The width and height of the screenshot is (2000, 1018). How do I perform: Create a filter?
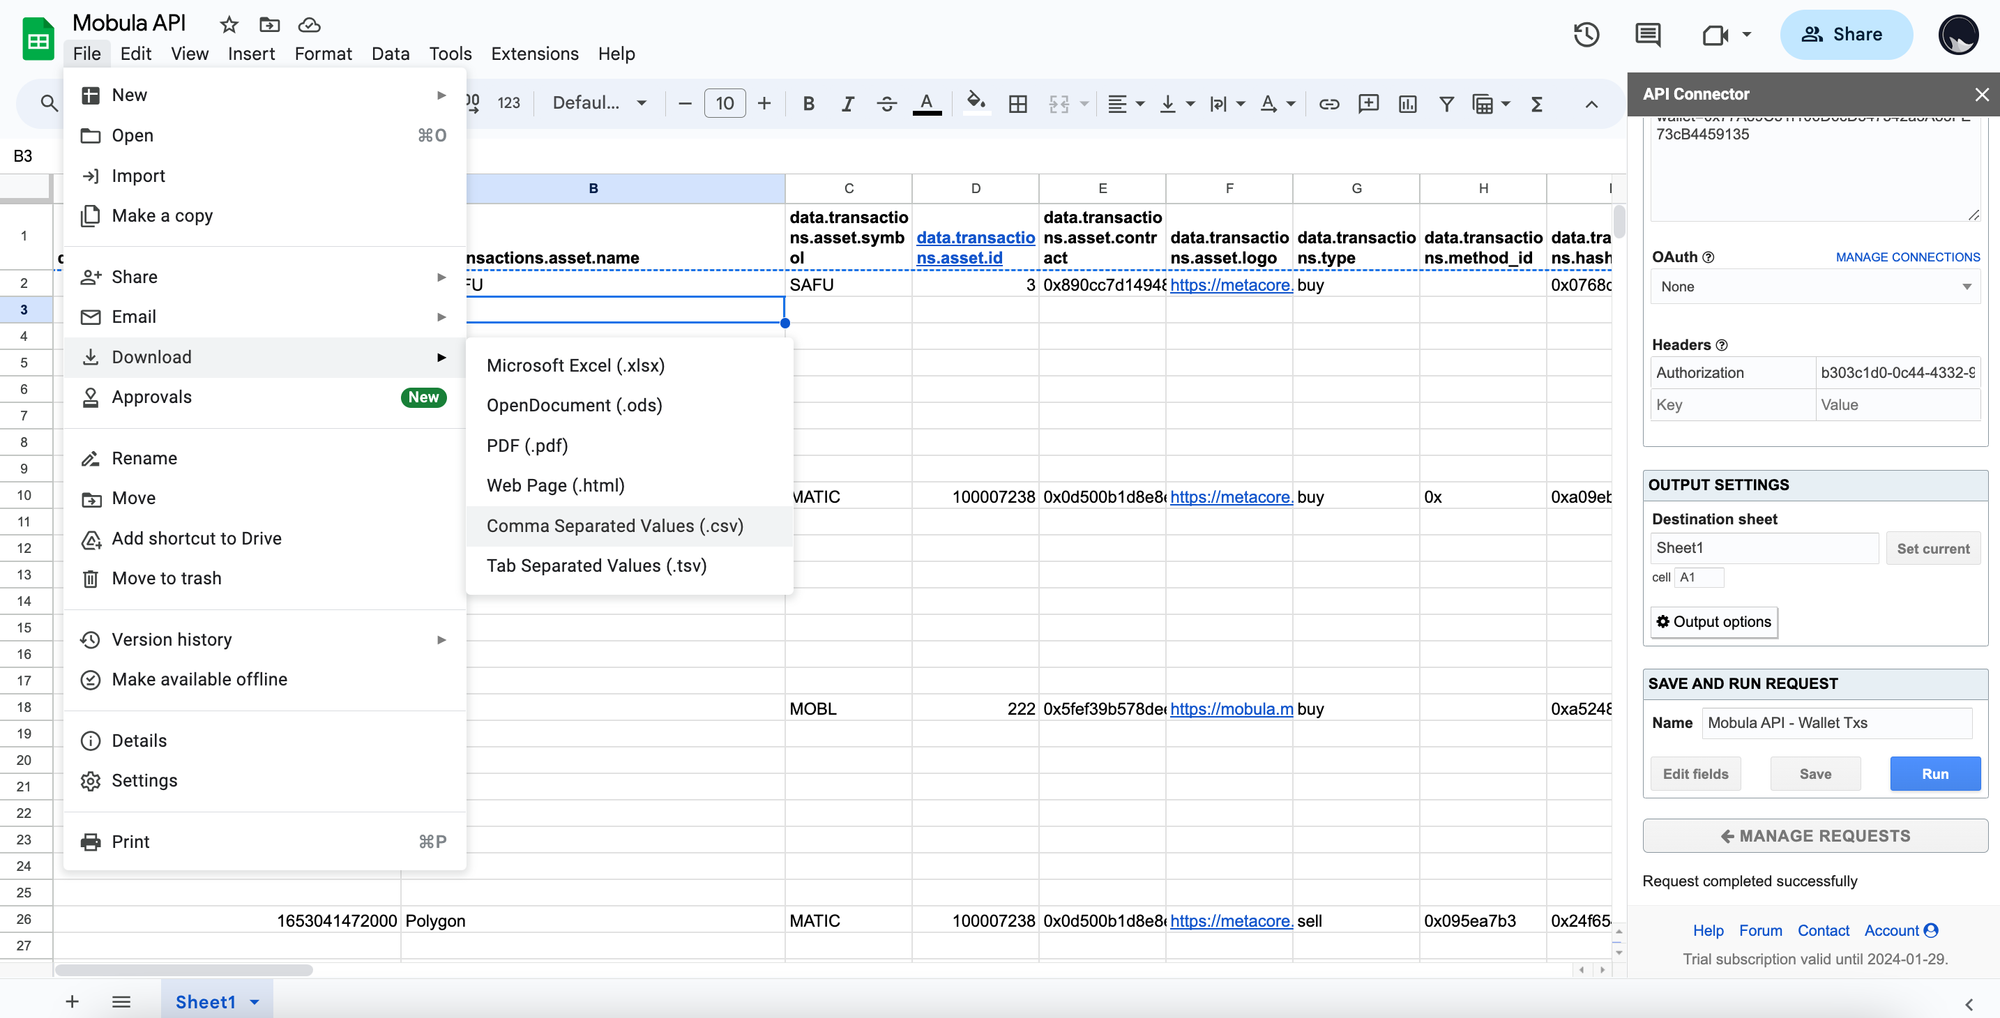tap(1446, 103)
